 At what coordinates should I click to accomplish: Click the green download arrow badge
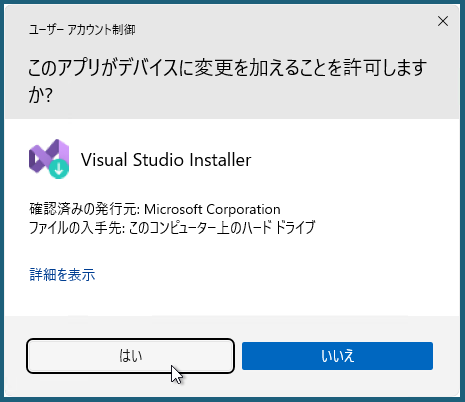pos(59,169)
